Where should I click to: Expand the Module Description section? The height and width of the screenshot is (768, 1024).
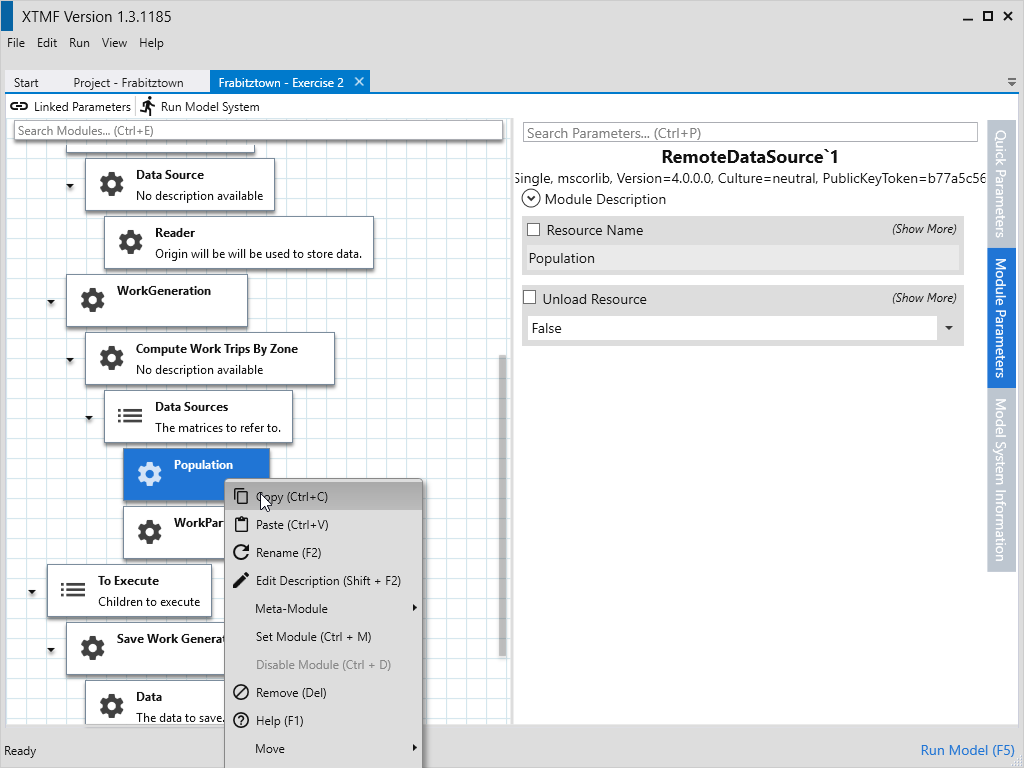point(532,199)
